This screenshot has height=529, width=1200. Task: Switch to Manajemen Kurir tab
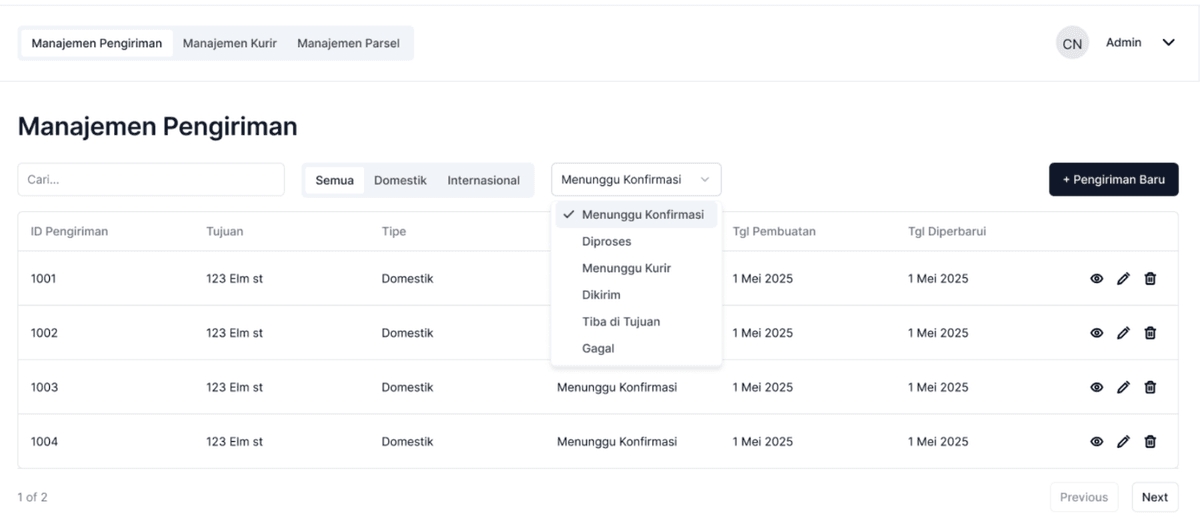tap(230, 43)
